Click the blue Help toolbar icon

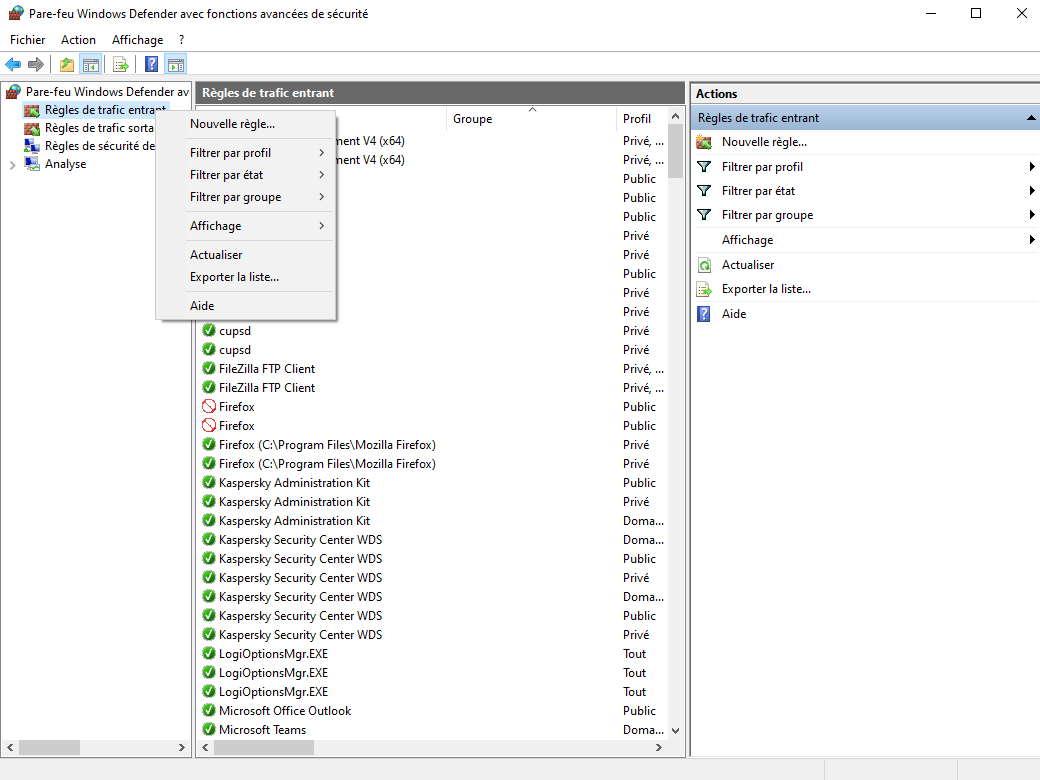tap(151, 64)
